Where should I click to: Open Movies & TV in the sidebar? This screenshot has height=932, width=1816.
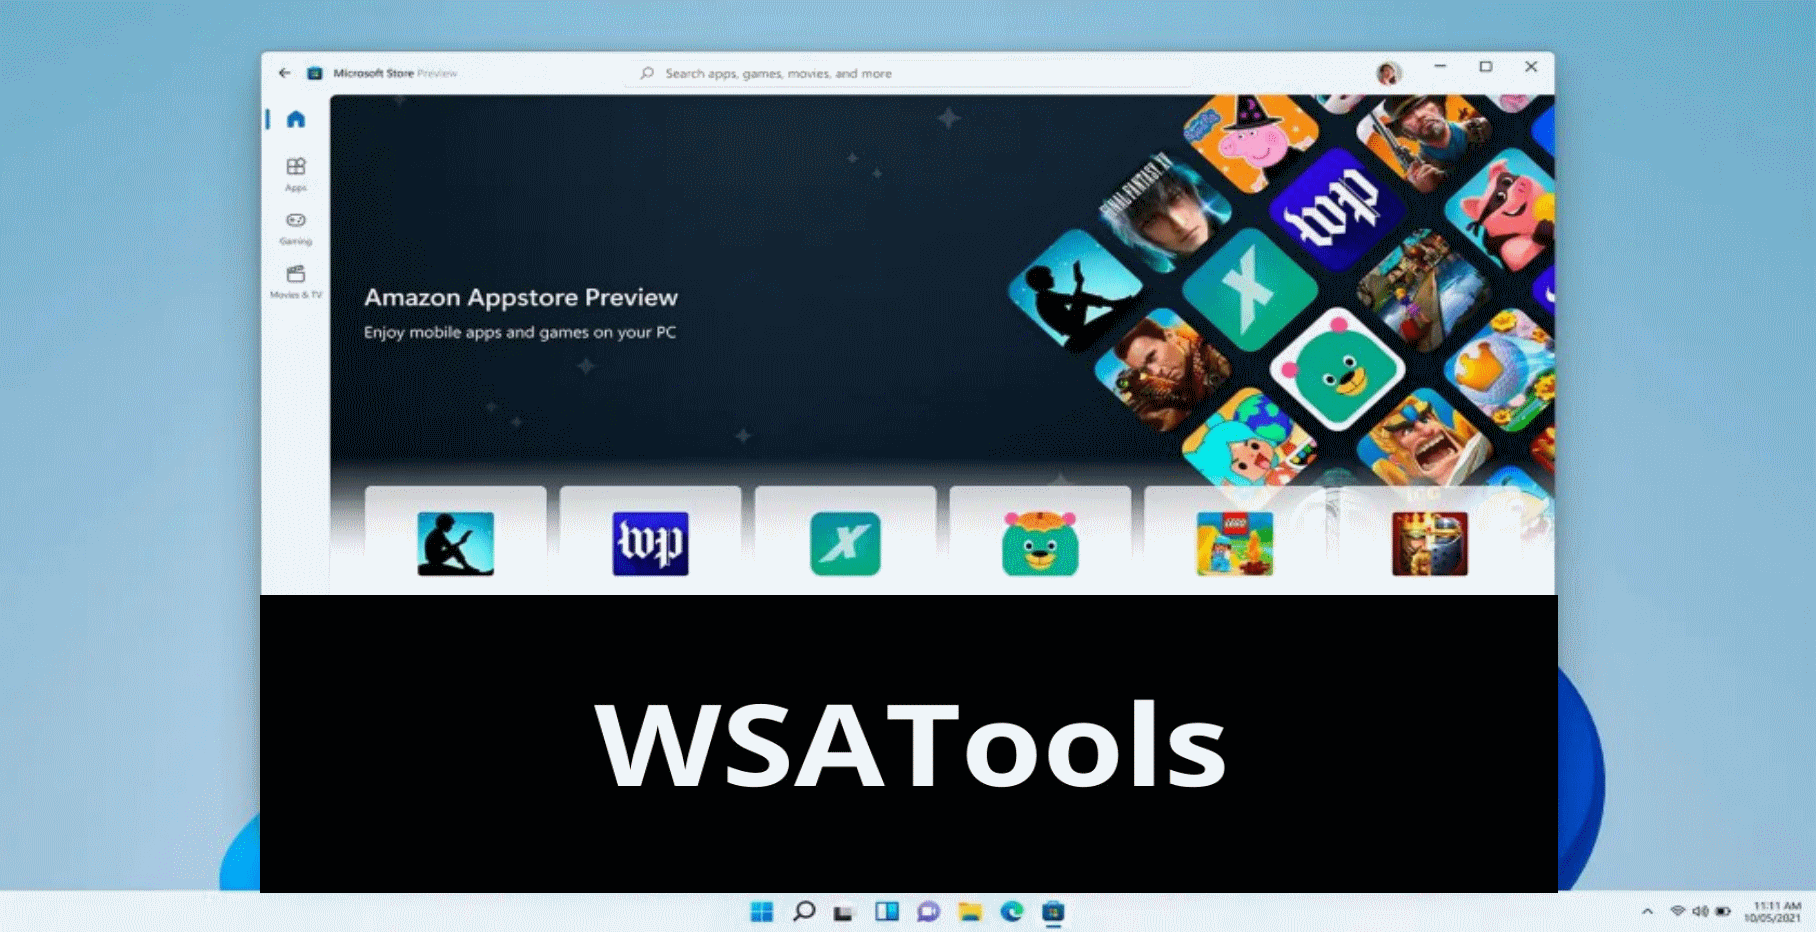(x=296, y=282)
